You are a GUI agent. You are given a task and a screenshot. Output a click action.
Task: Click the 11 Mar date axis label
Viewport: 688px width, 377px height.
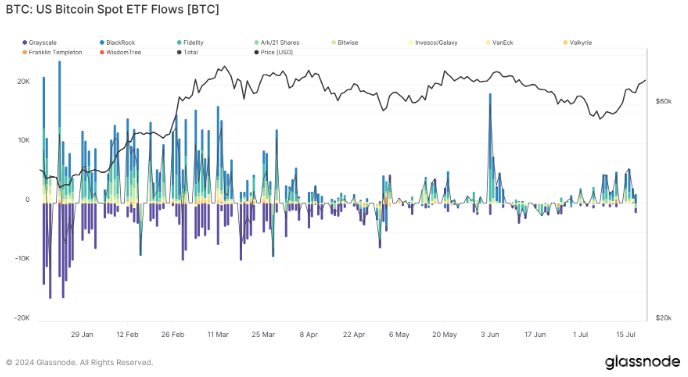click(218, 334)
